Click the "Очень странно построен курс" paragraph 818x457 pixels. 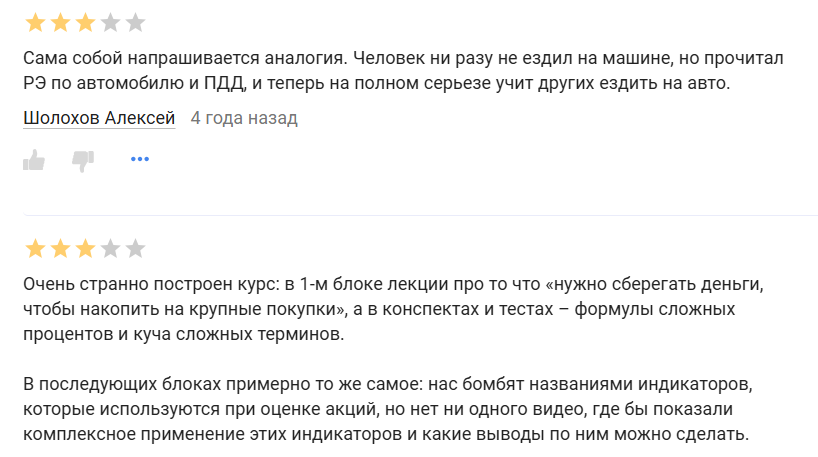(x=390, y=308)
